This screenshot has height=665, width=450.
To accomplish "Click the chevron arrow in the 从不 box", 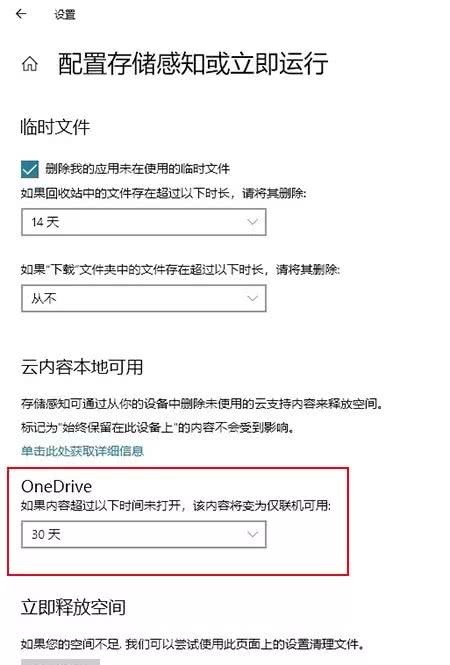I will [252, 298].
